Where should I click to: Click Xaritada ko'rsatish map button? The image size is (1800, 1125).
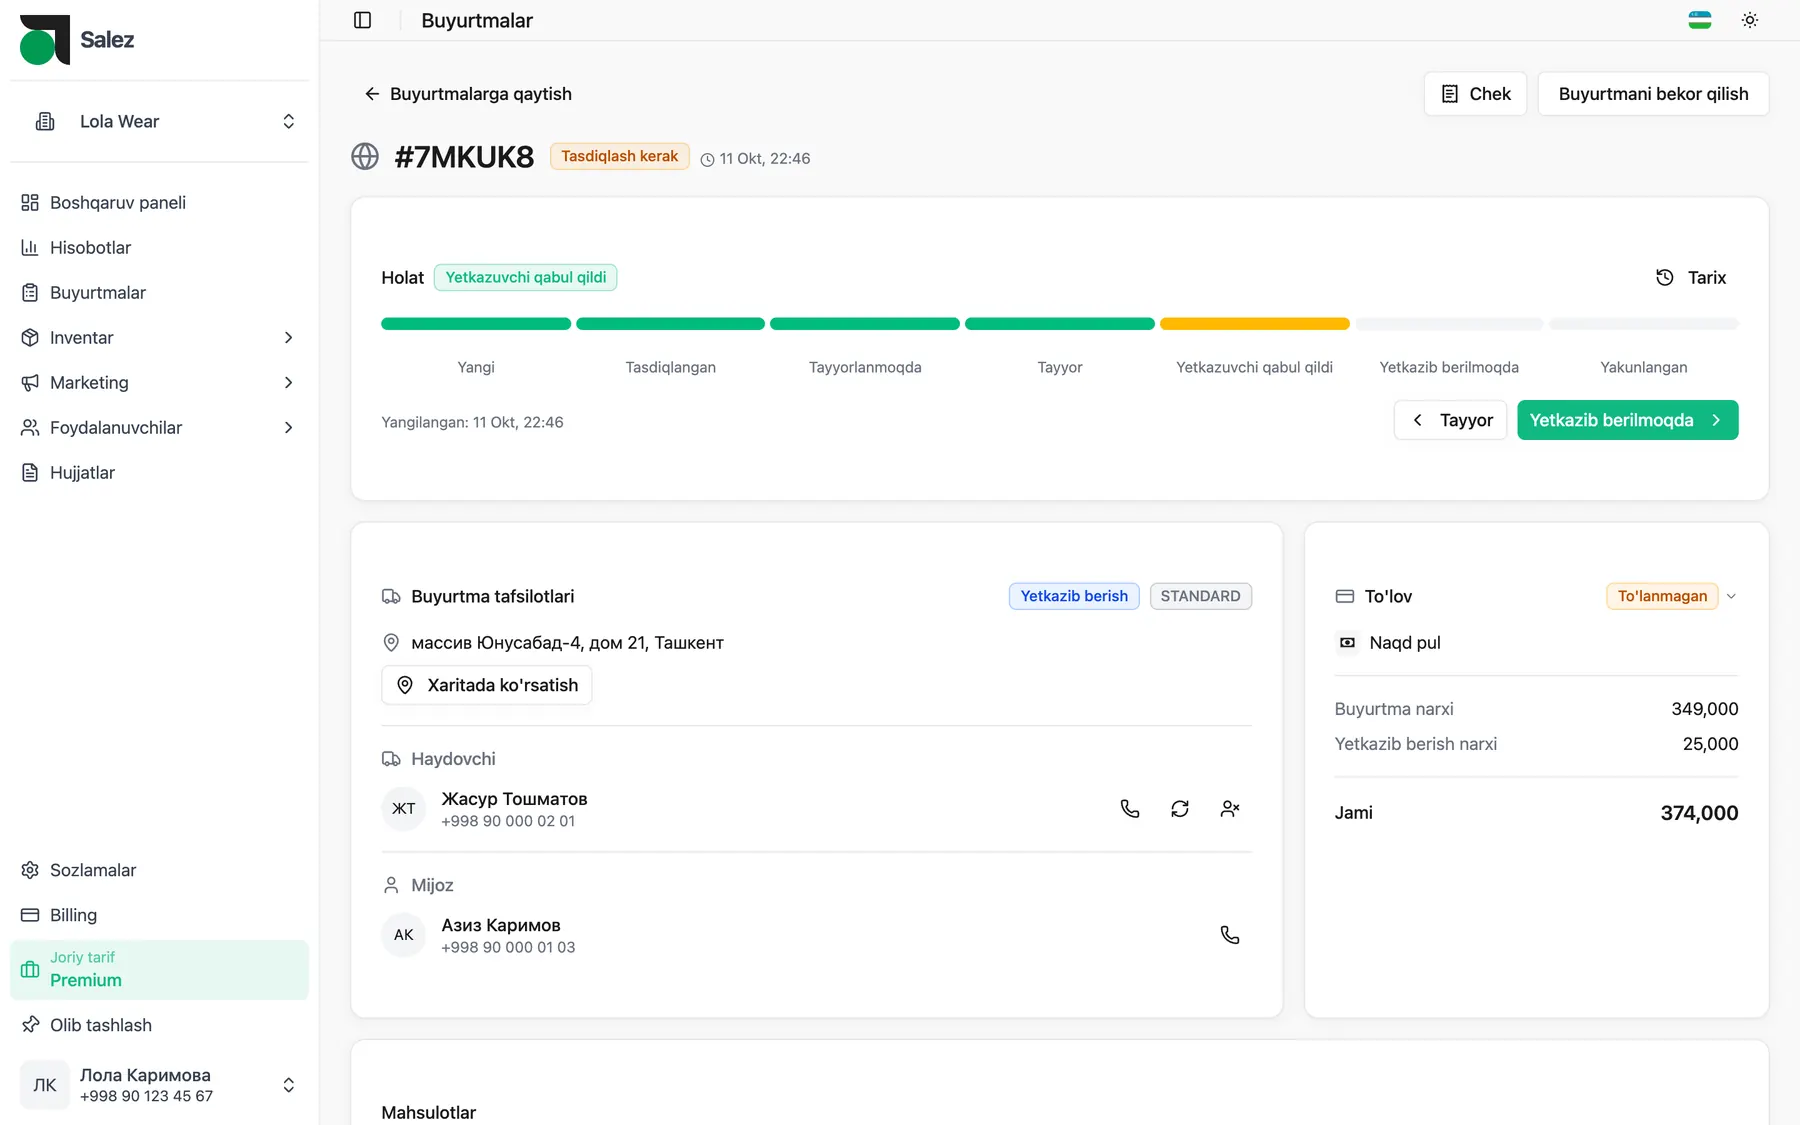487,685
